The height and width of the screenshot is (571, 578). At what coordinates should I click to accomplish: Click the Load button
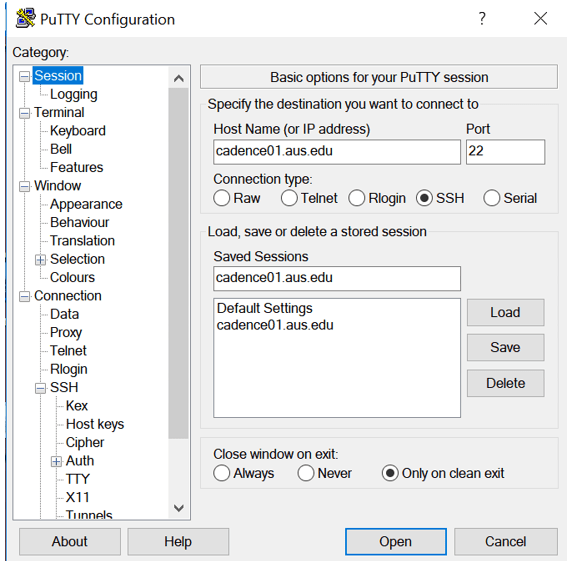pyautogui.click(x=505, y=312)
